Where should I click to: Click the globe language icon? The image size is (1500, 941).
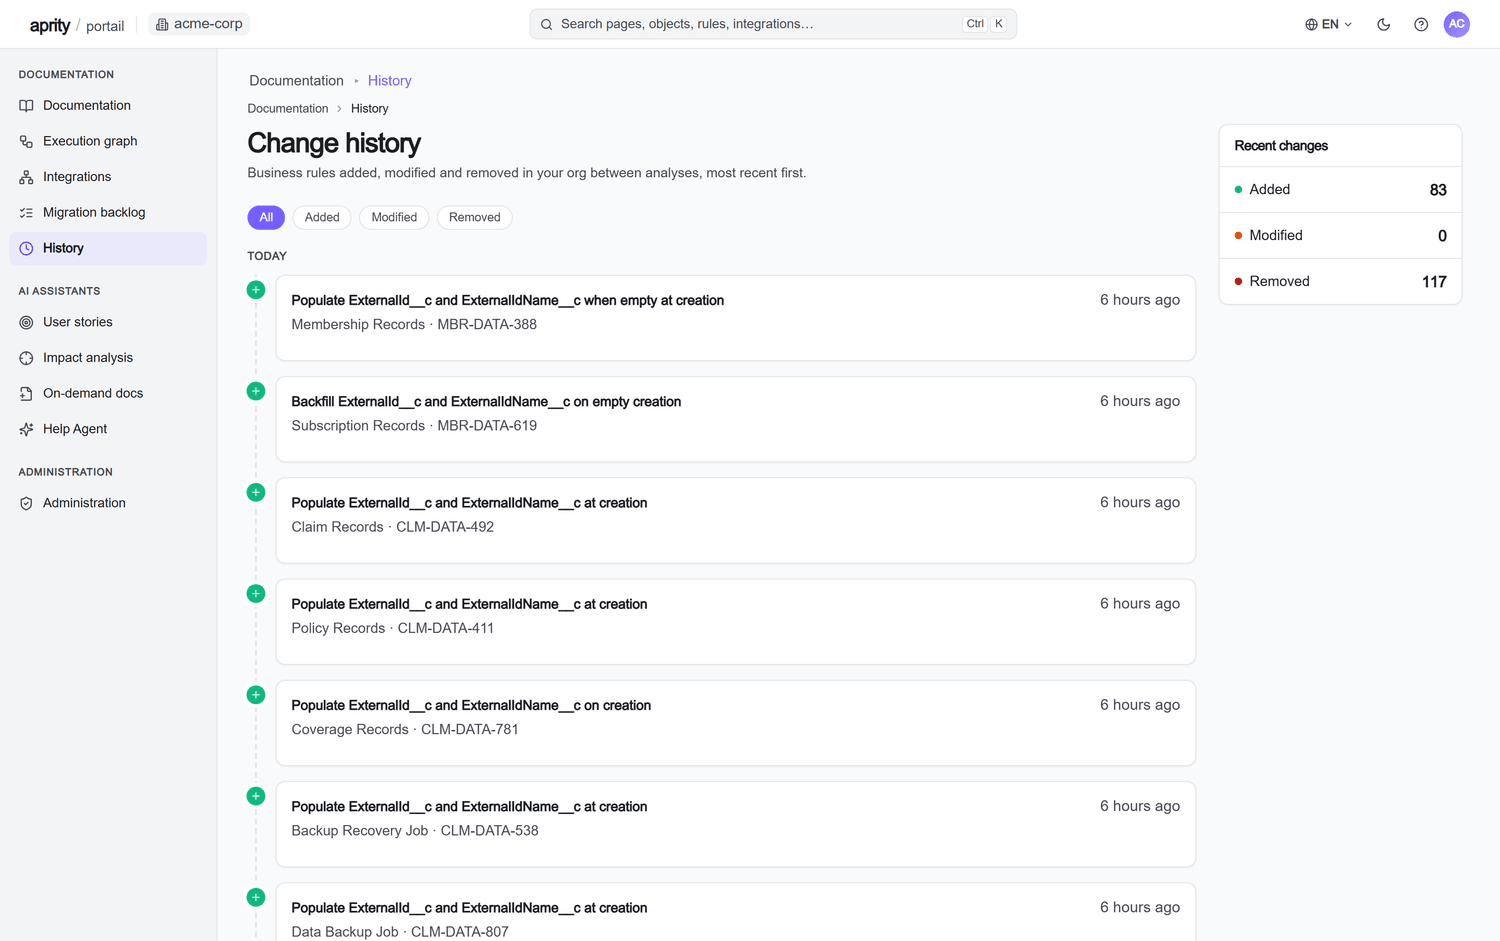pyautogui.click(x=1311, y=24)
